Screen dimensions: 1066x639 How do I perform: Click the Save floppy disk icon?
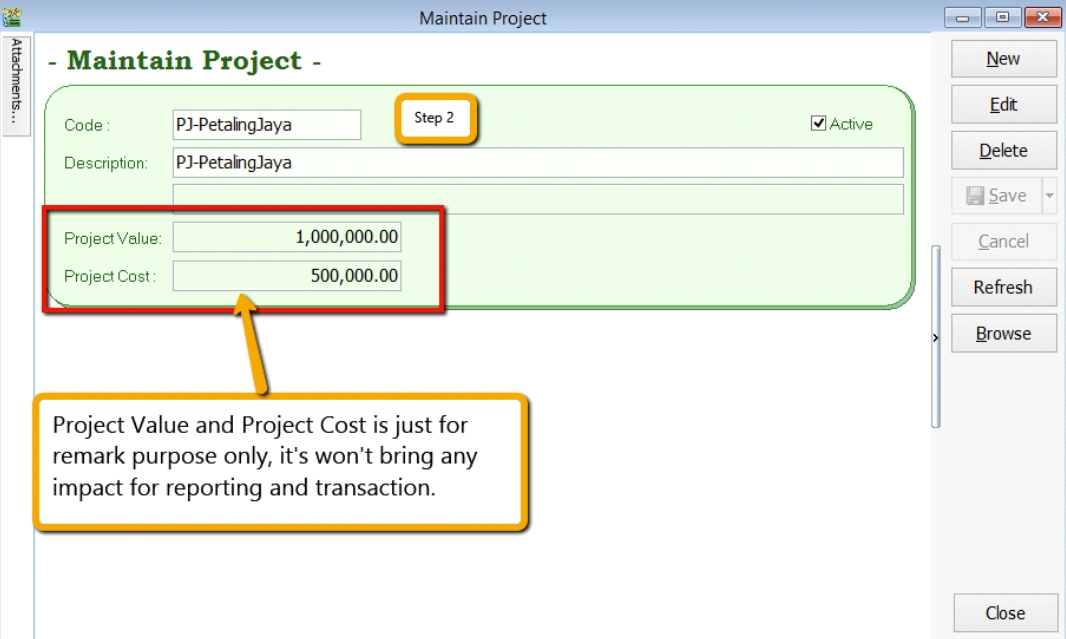pyautogui.click(x=975, y=196)
